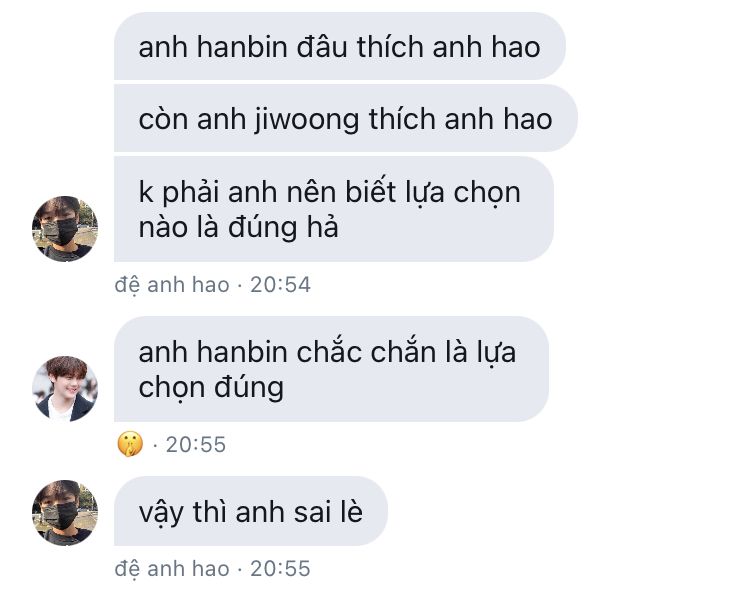Screen dimensions: 750x593
Task: Click "chọn đúng" in the smiling sender's message
Action: tap(211, 387)
